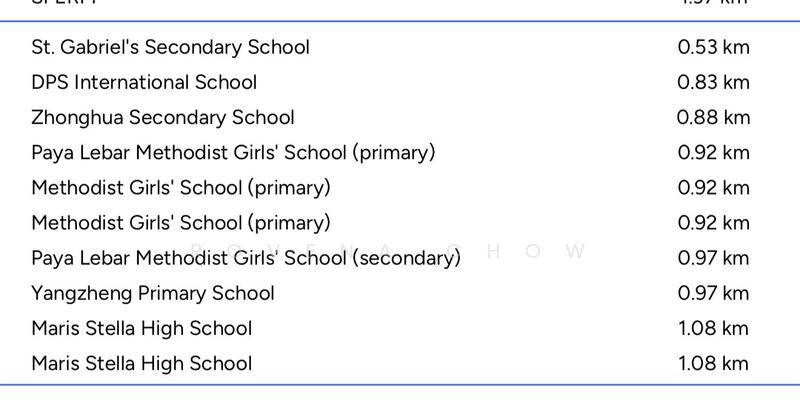
Task: Open the DPS International School listing
Action: [144, 82]
